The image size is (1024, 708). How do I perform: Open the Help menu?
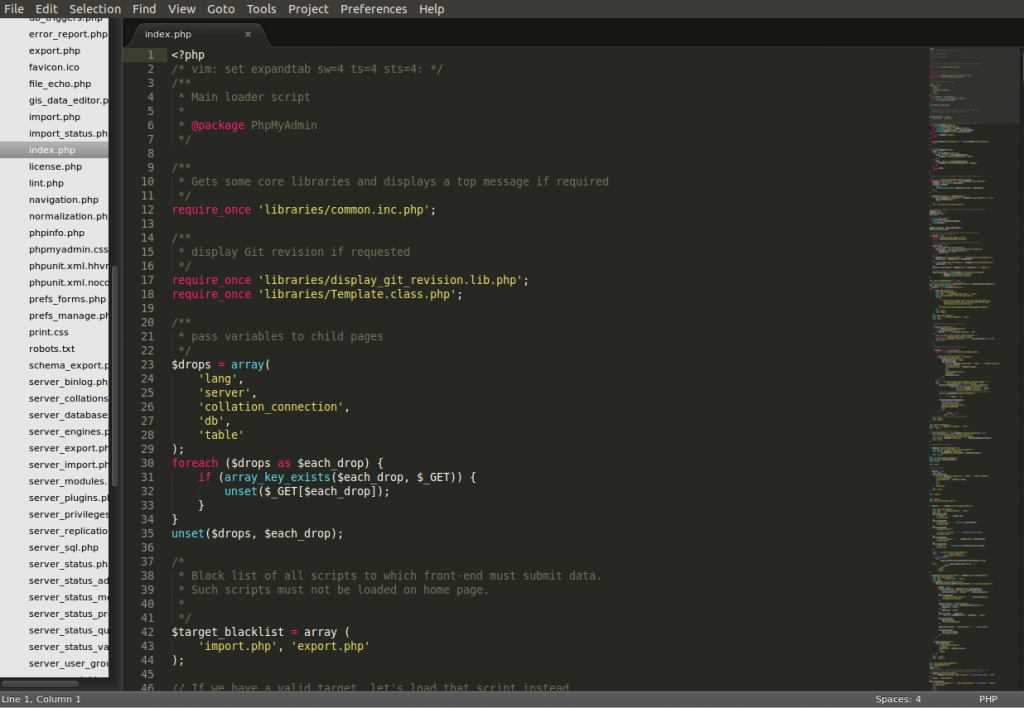pyautogui.click(x=431, y=8)
